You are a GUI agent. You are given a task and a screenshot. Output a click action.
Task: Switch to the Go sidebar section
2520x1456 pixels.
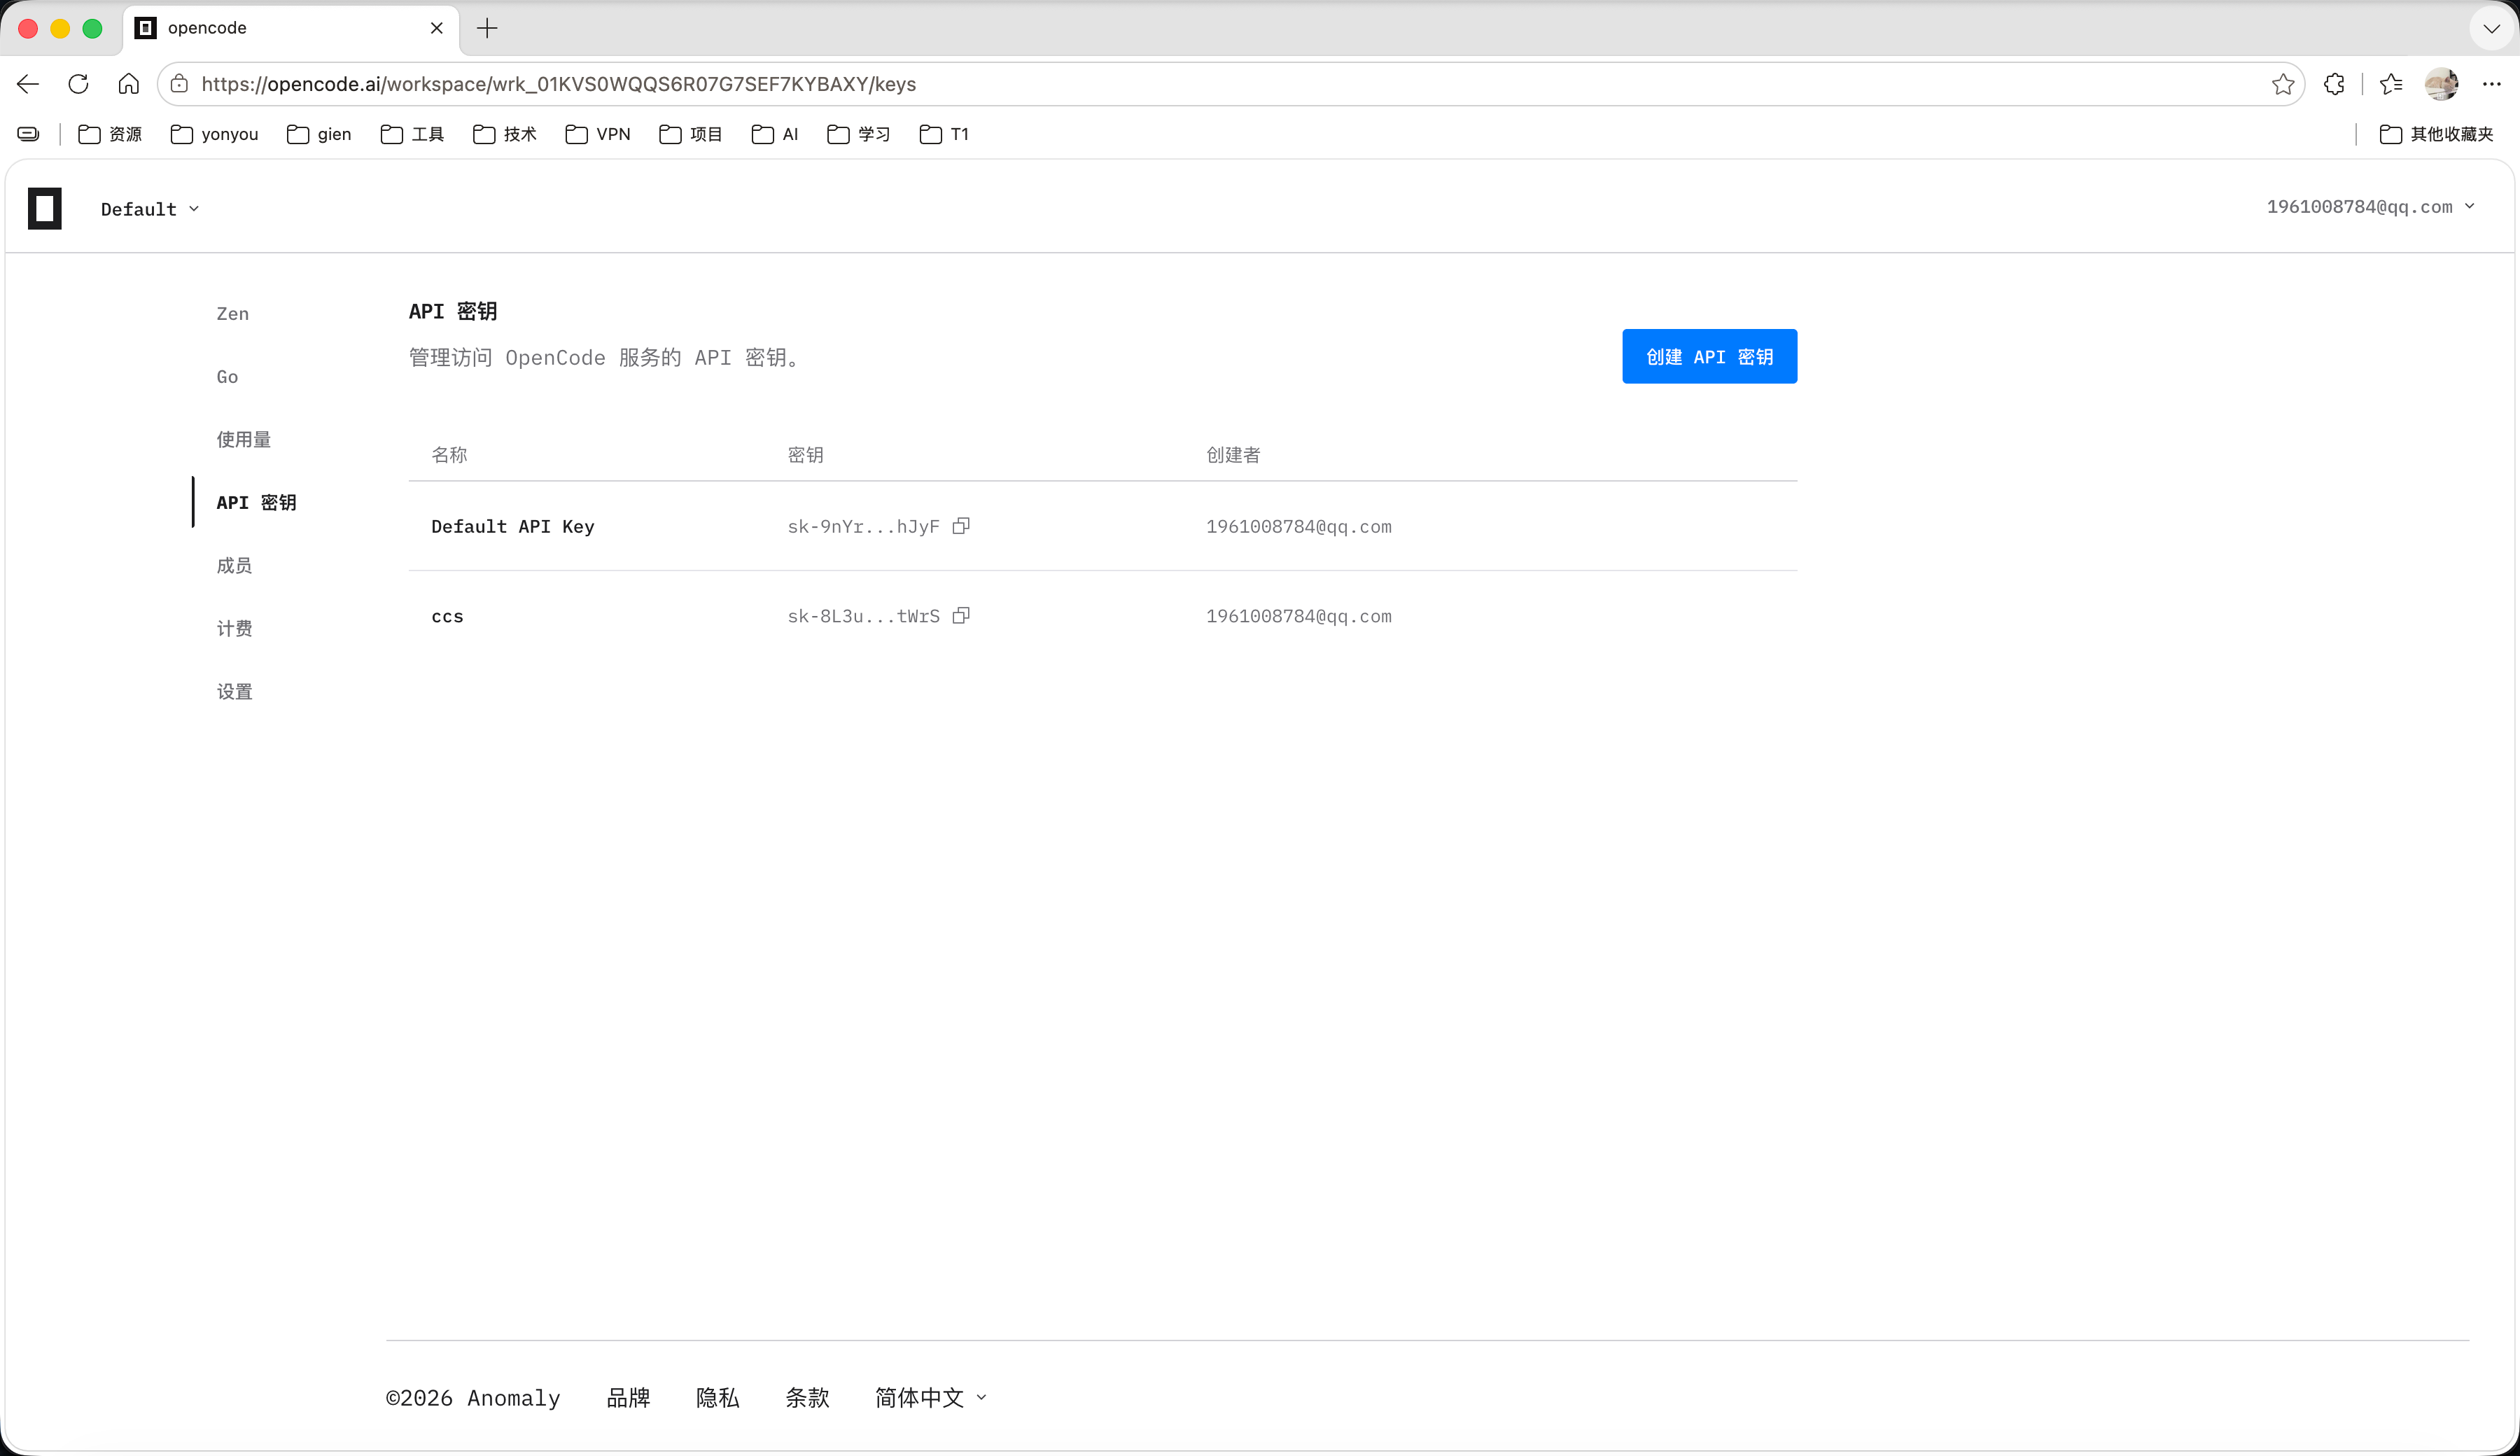(x=227, y=376)
